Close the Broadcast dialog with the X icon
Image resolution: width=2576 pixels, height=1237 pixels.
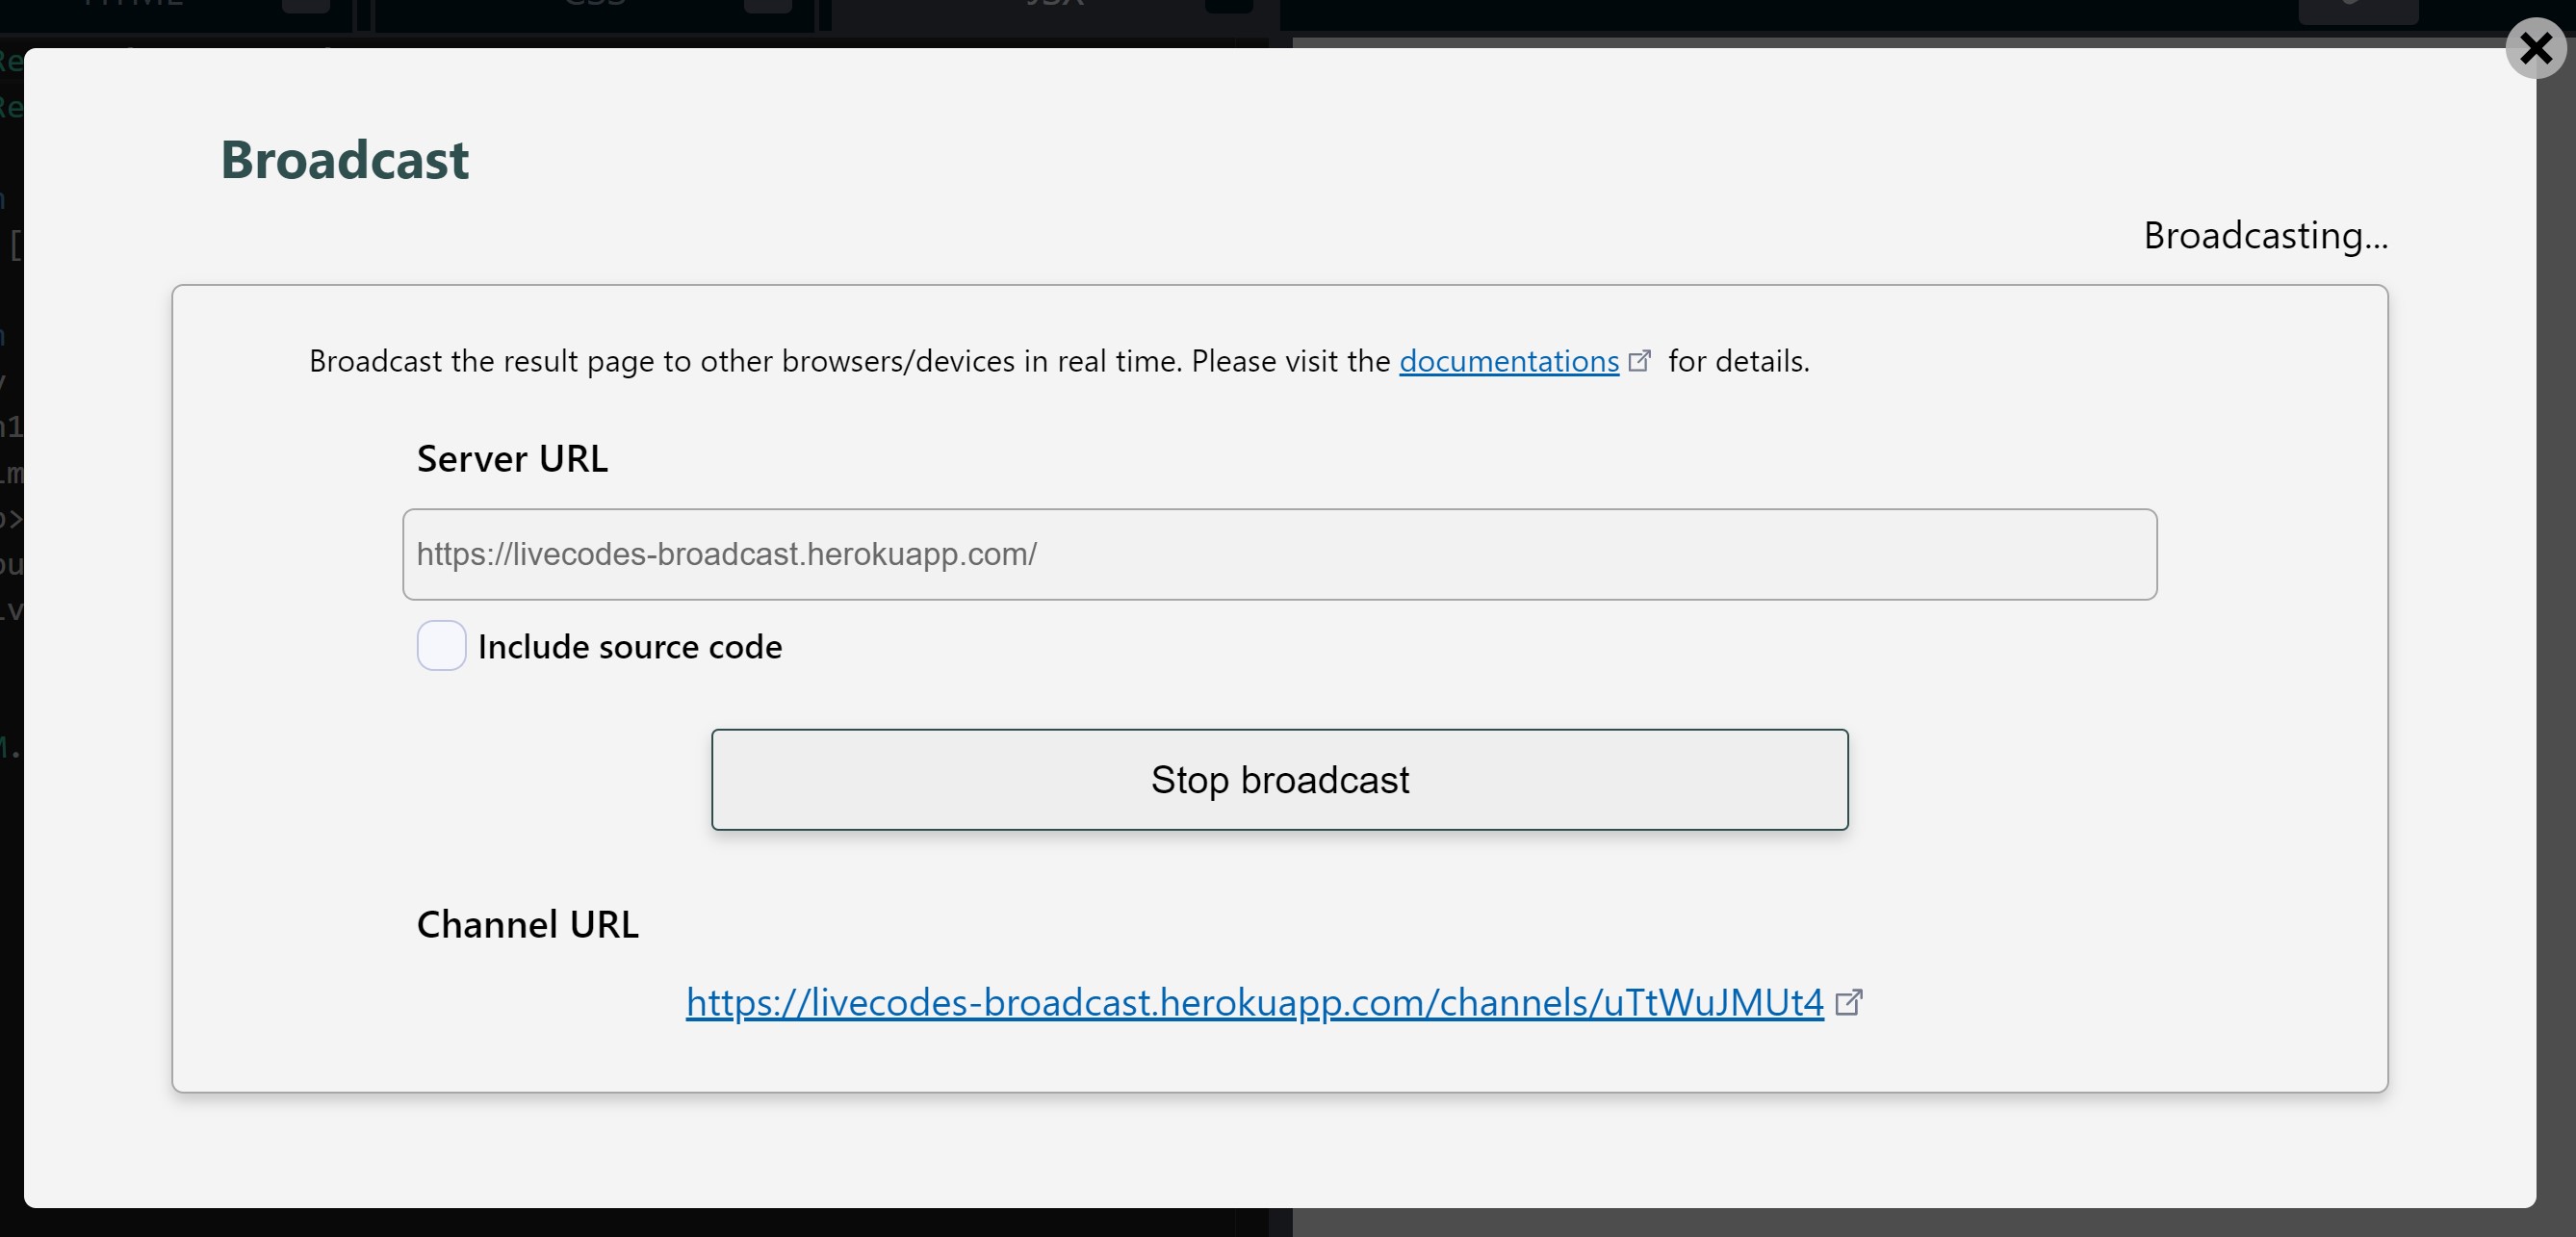click(x=2537, y=48)
